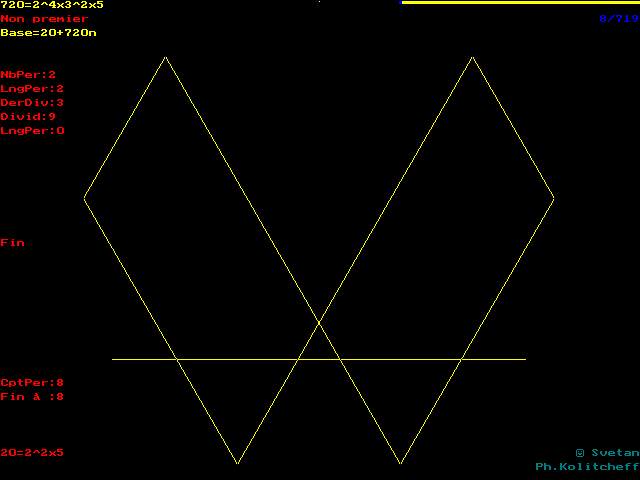Click the © Svetan copyright text
This screenshot has width=640, height=480.
pyautogui.click(x=607, y=453)
